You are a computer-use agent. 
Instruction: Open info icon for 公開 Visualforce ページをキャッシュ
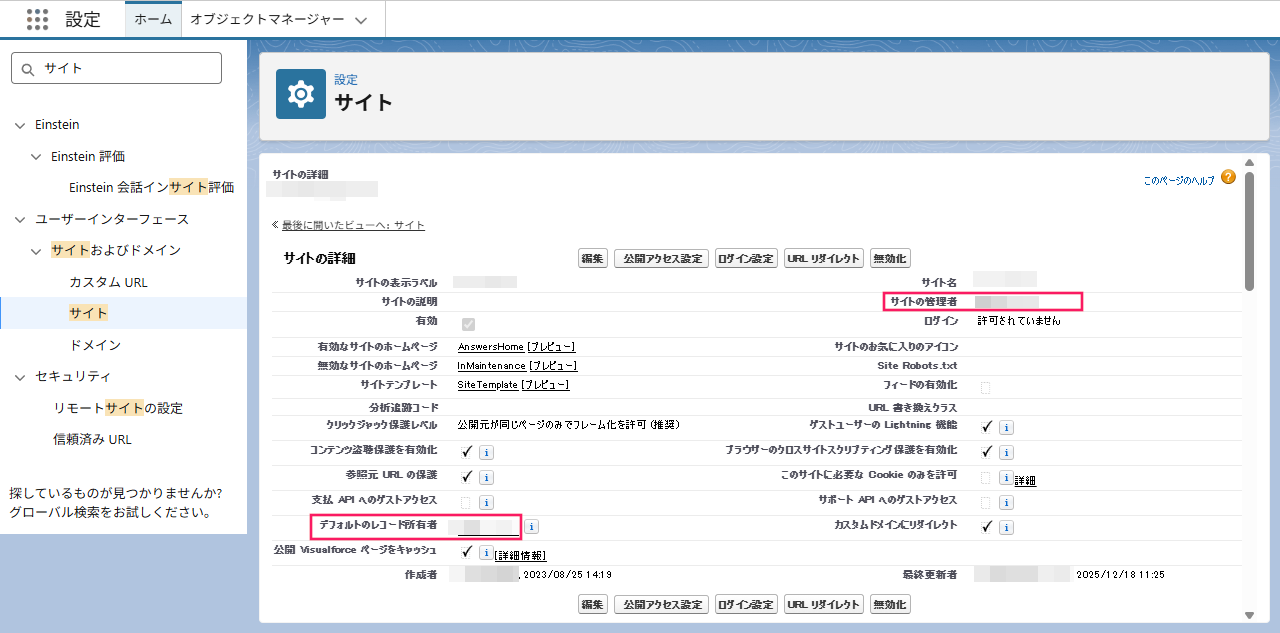point(486,552)
